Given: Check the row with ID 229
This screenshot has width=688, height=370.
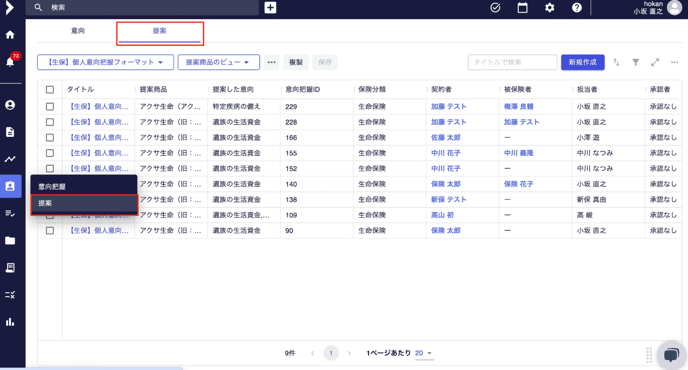Looking at the screenshot, I should [x=50, y=107].
